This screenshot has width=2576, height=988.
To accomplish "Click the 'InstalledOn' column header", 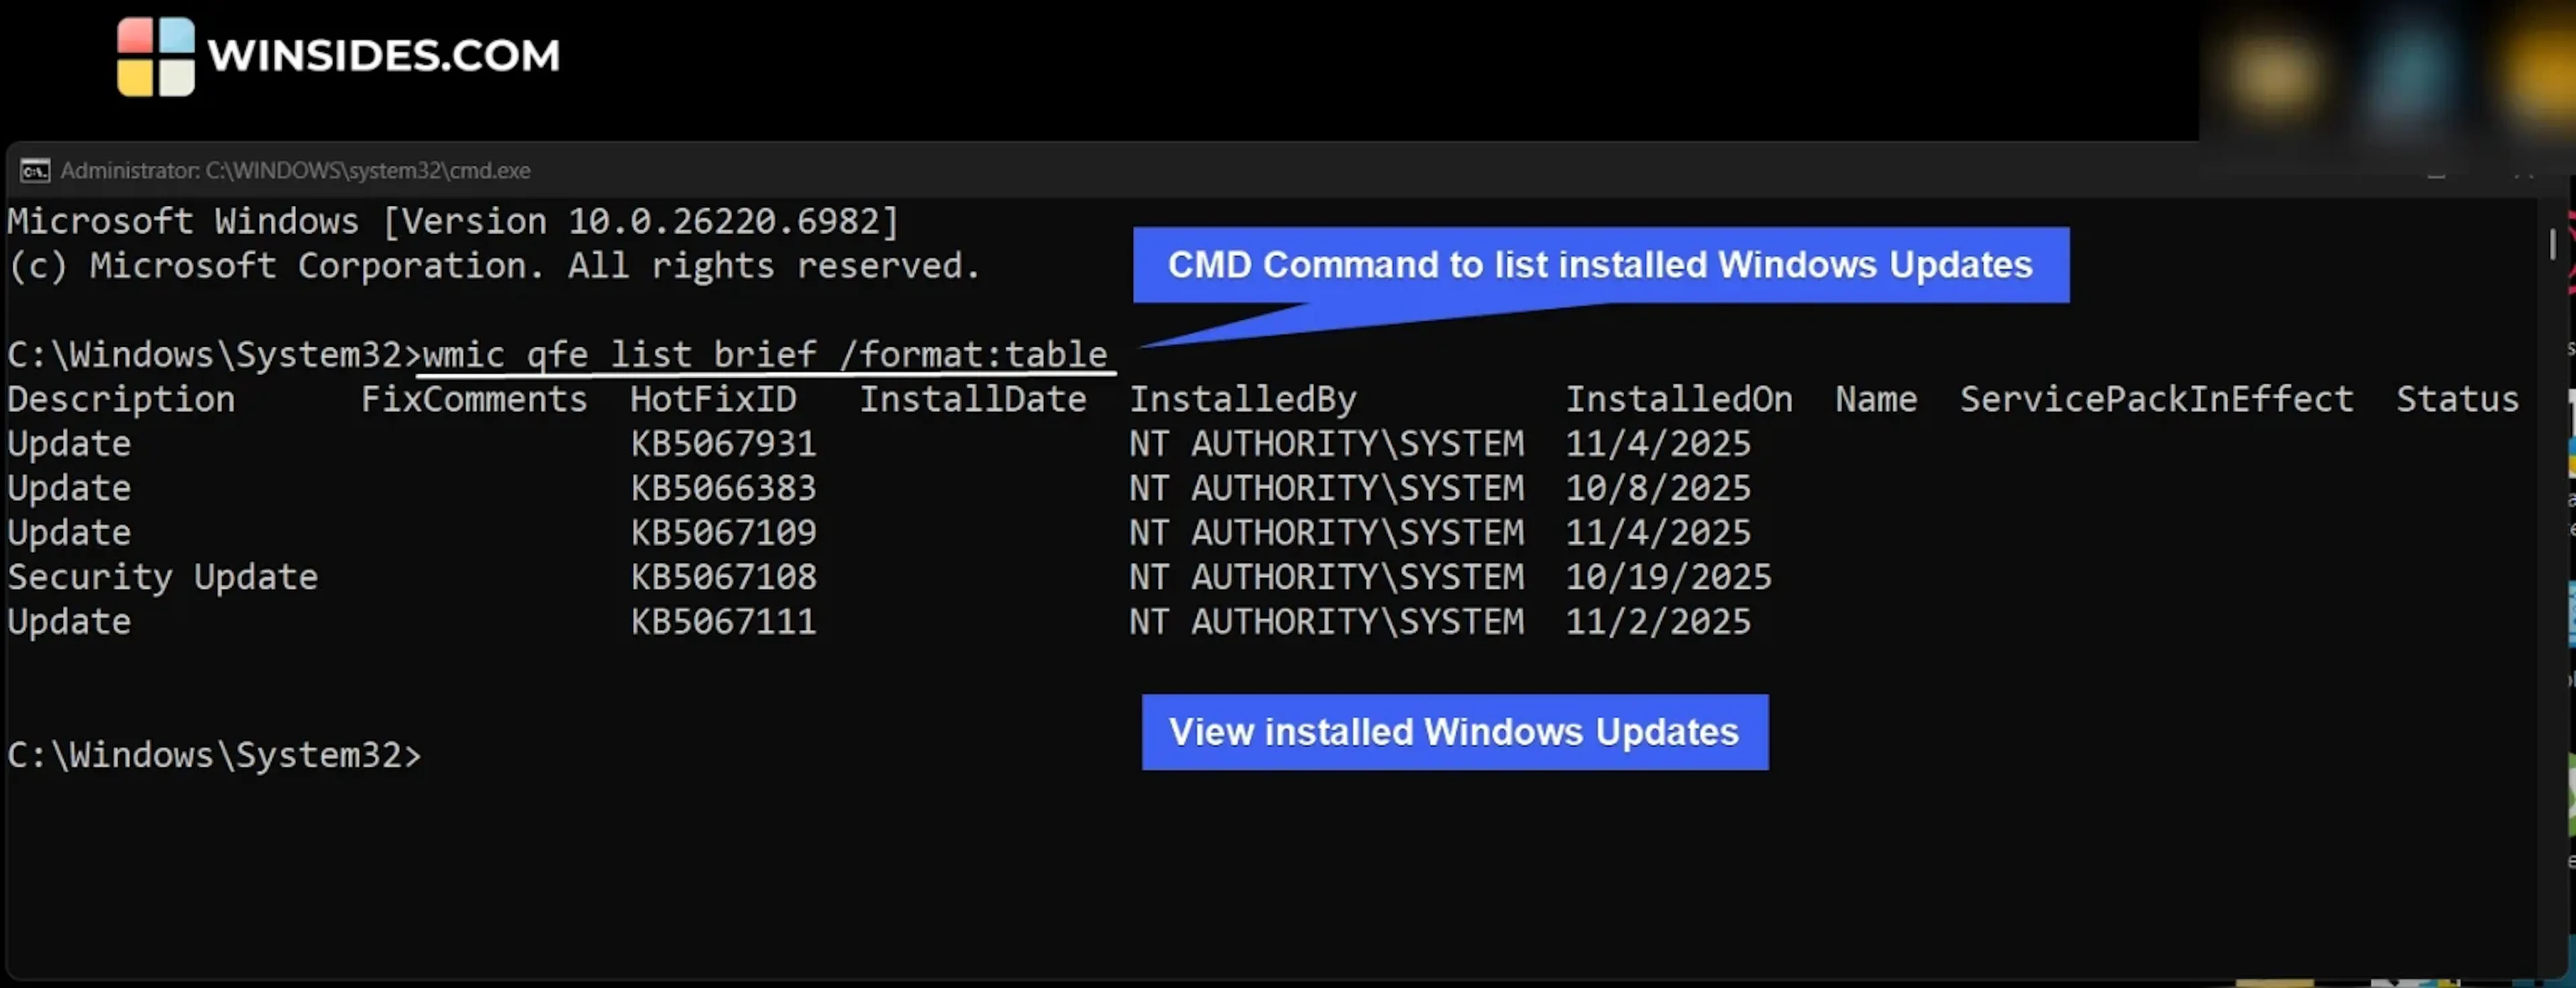I will tap(1679, 400).
